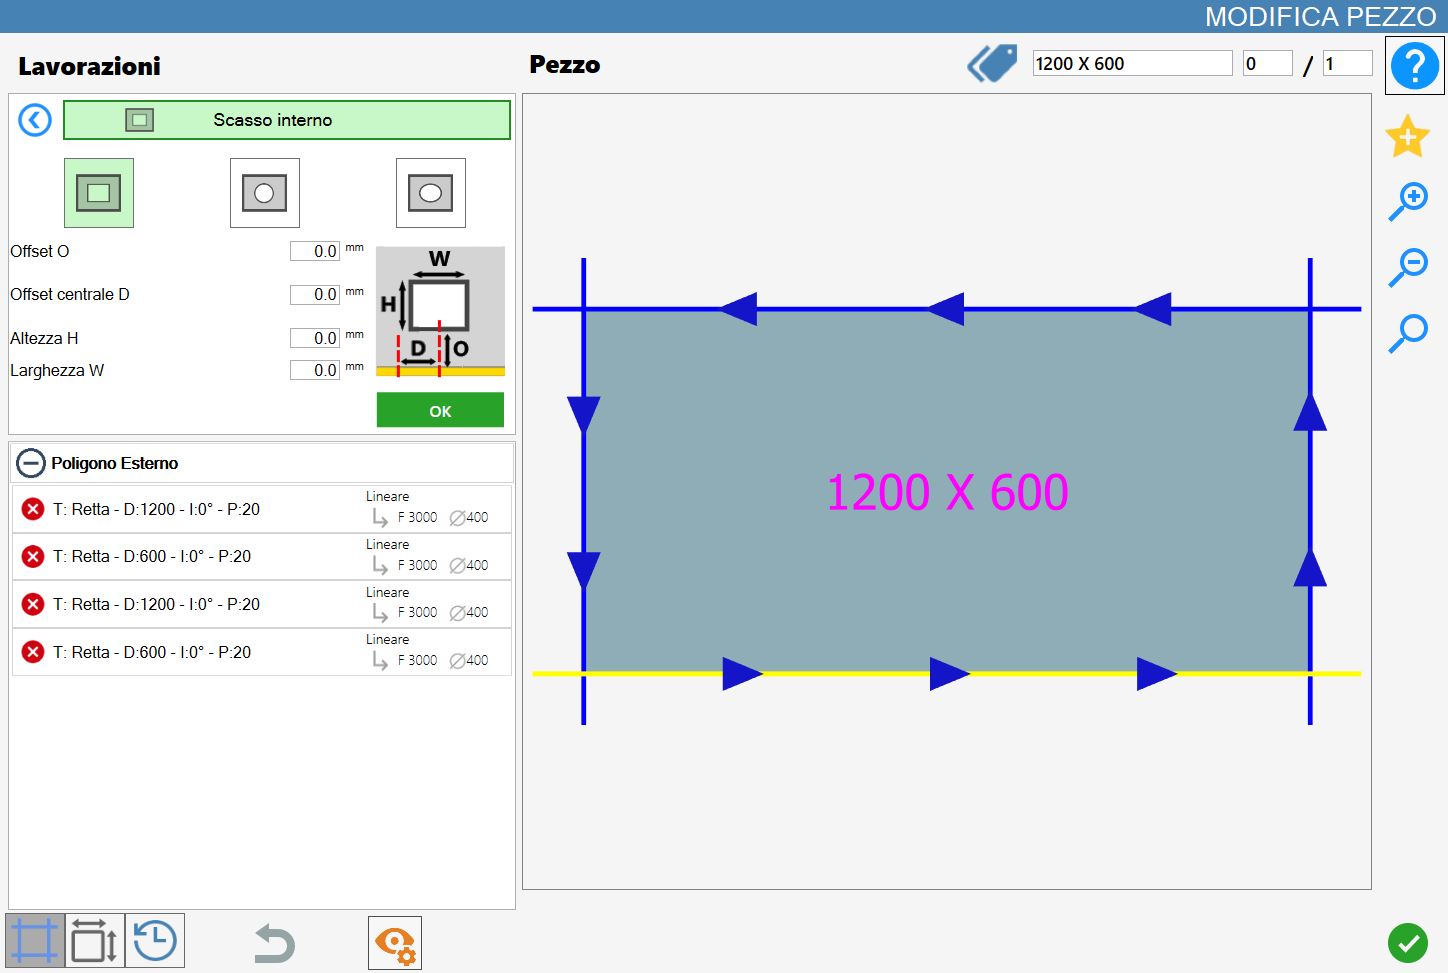Collapse the Poligono Esterno section
Viewport: 1448px width, 973px height.
coord(31,463)
